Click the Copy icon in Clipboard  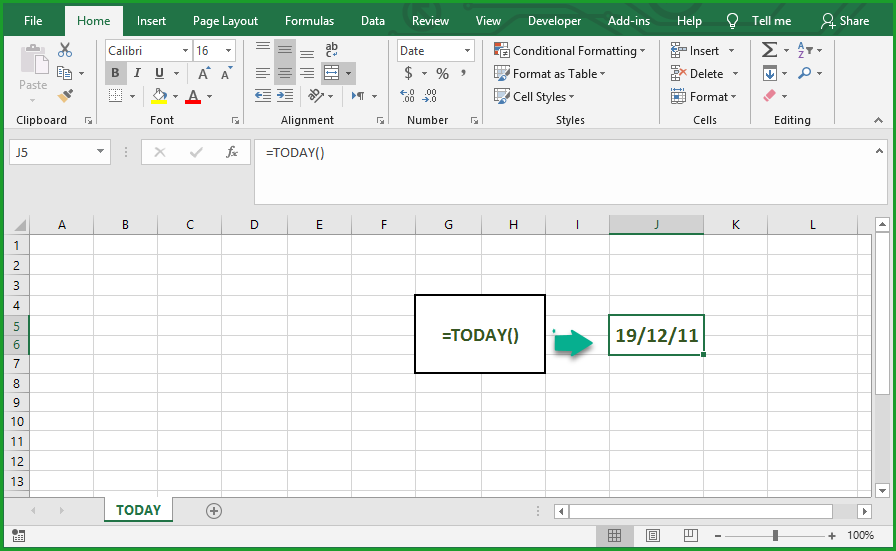[65, 73]
